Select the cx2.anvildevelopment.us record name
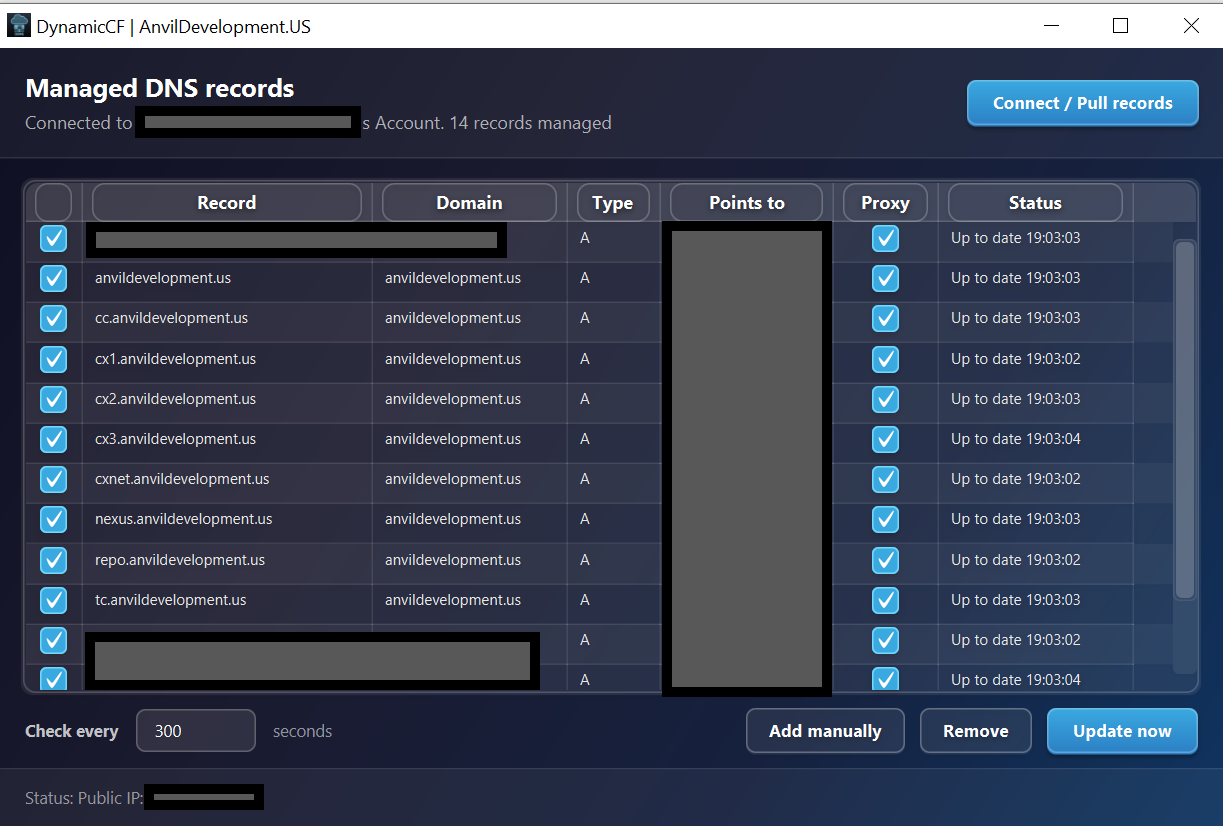 pos(175,399)
